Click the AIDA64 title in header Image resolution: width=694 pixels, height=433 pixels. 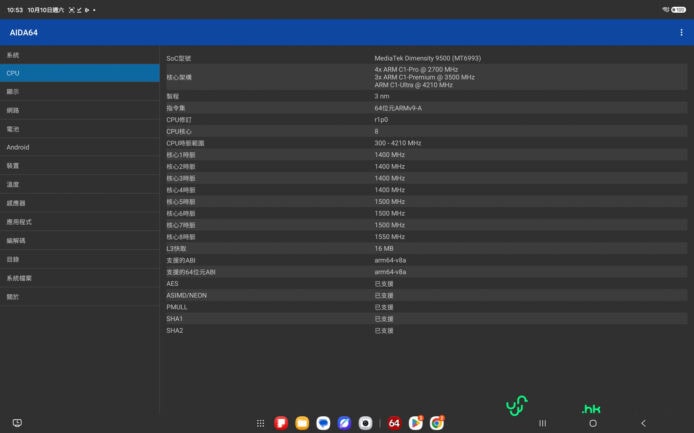(23, 32)
